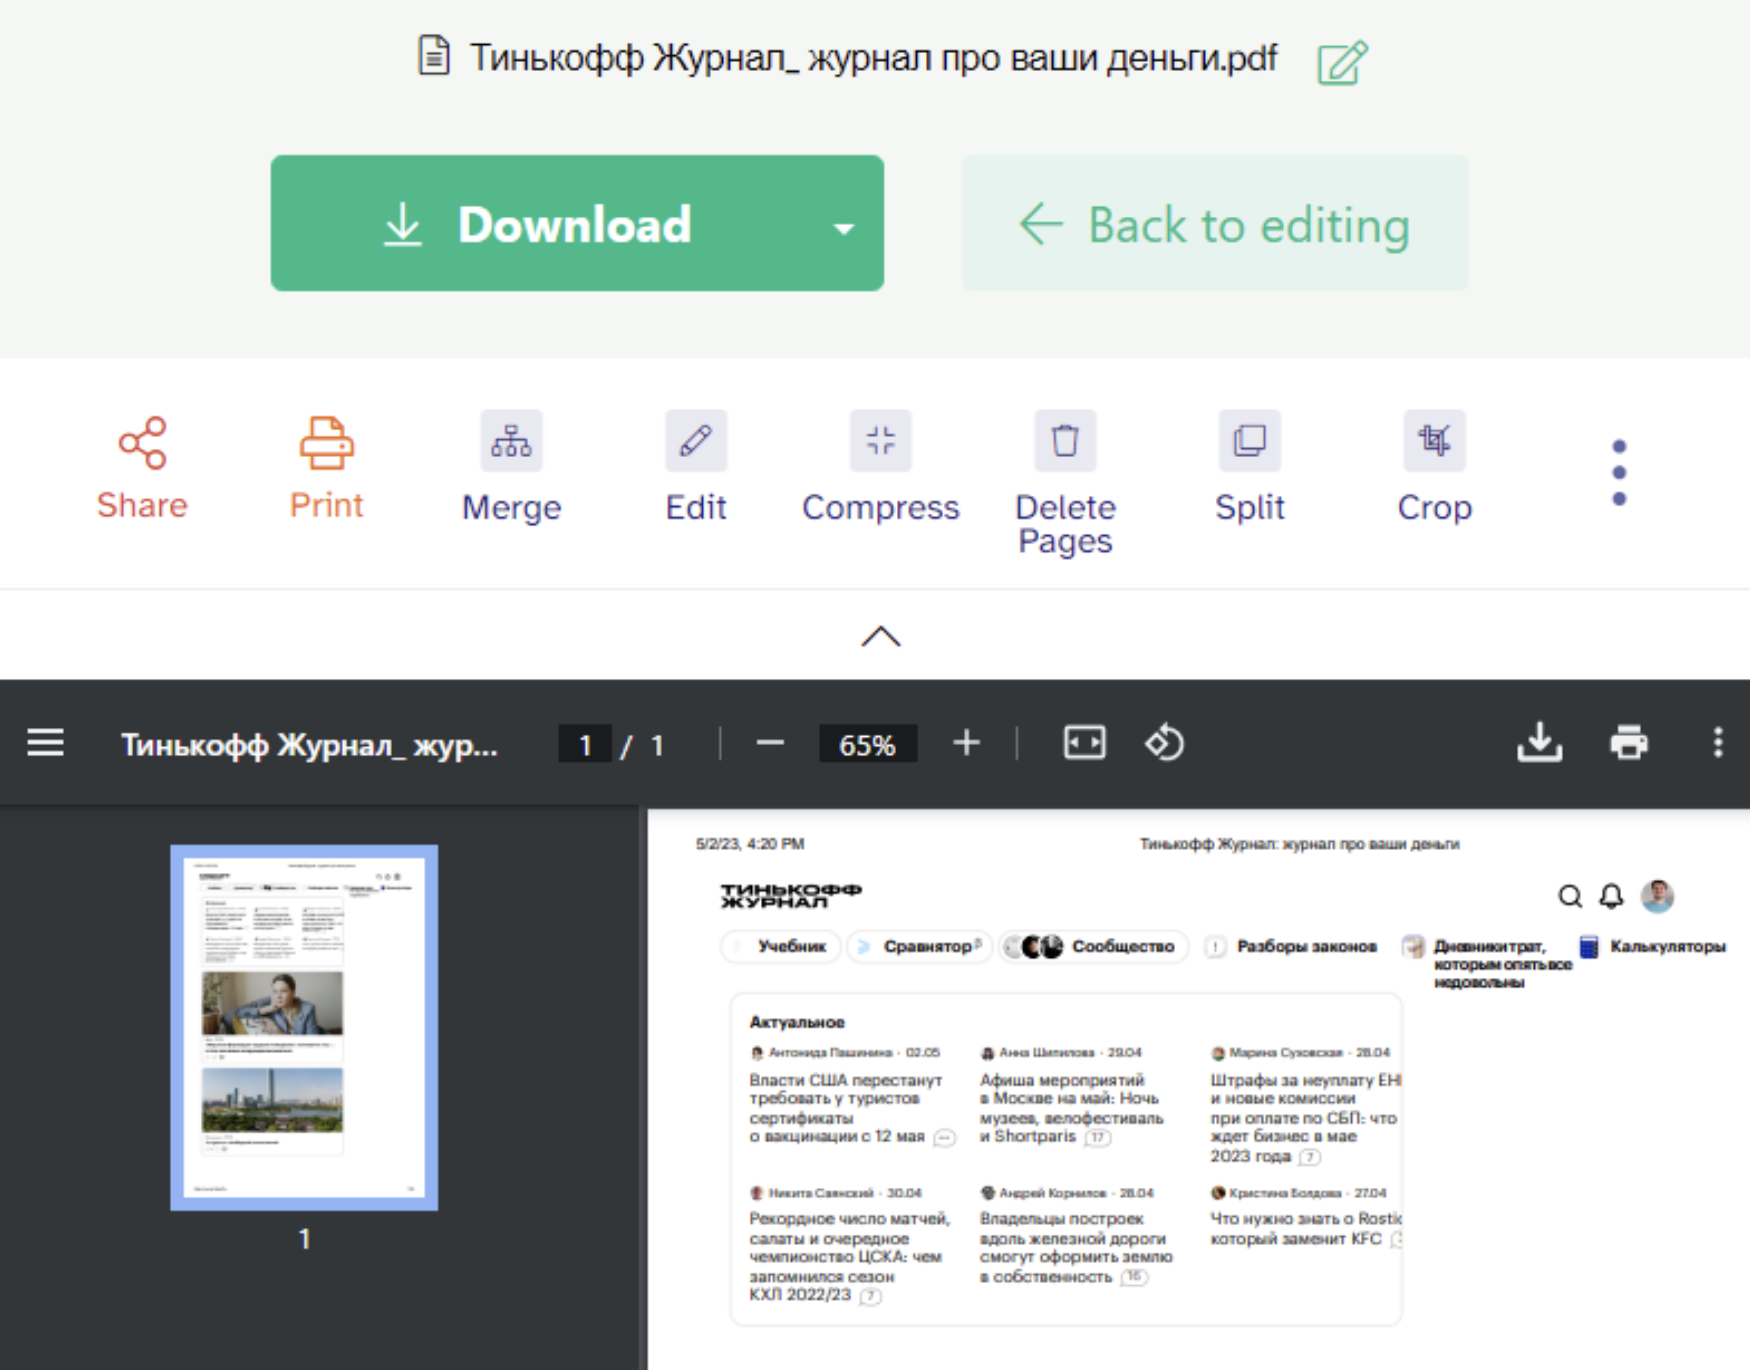Open more tools three-dot menu
The width and height of the screenshot is (1750, 1370).
[1619, 472]
